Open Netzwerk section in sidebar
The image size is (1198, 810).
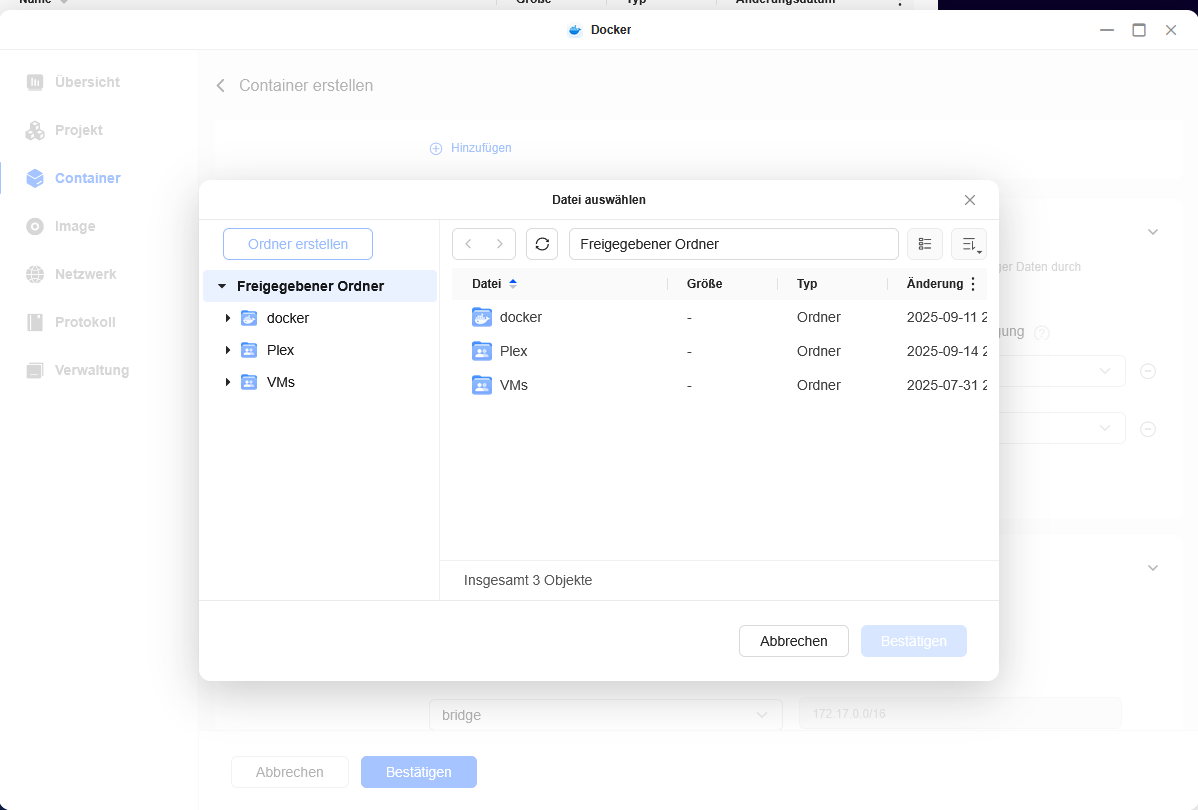pos(71,274)
